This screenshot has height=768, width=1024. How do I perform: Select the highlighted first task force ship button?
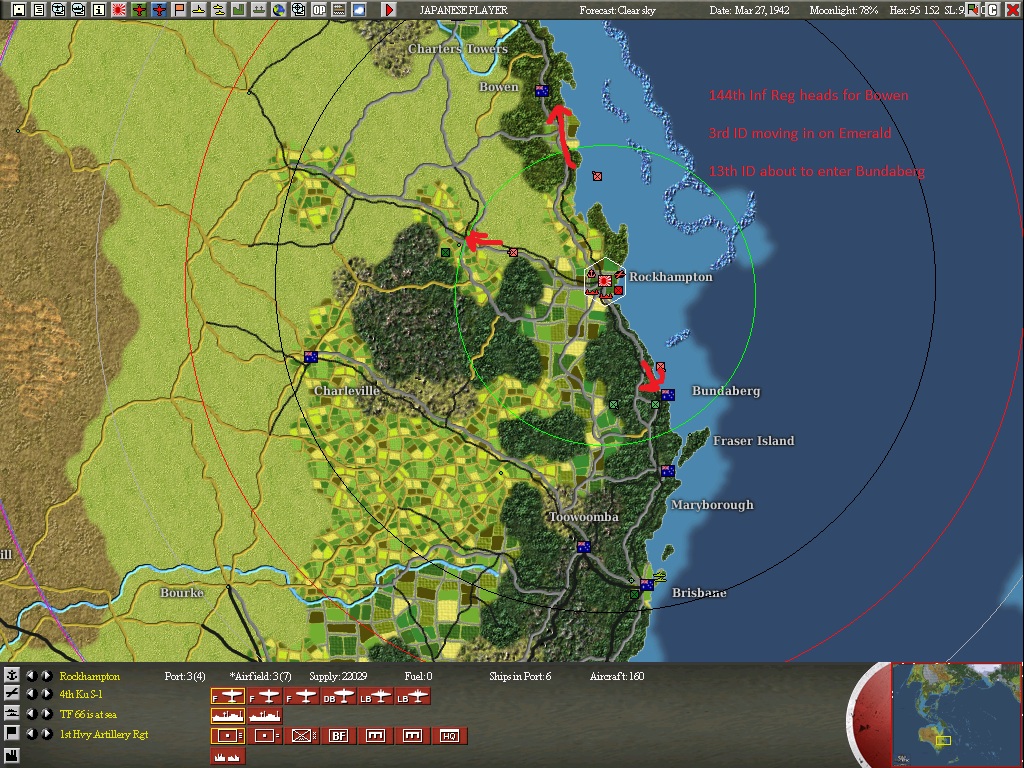(228, 716)
